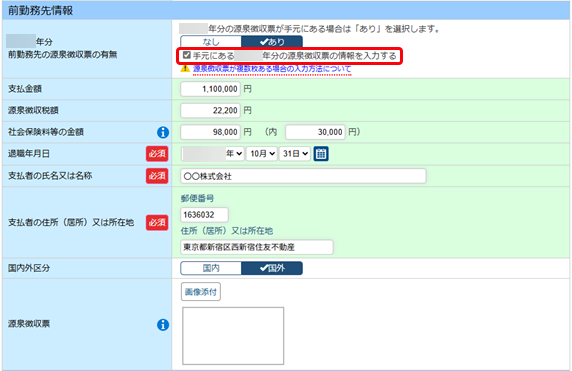Screen dimensions: 572x371
Task: Show info for 社会保険料等の金額
Action: coord(163,132)
